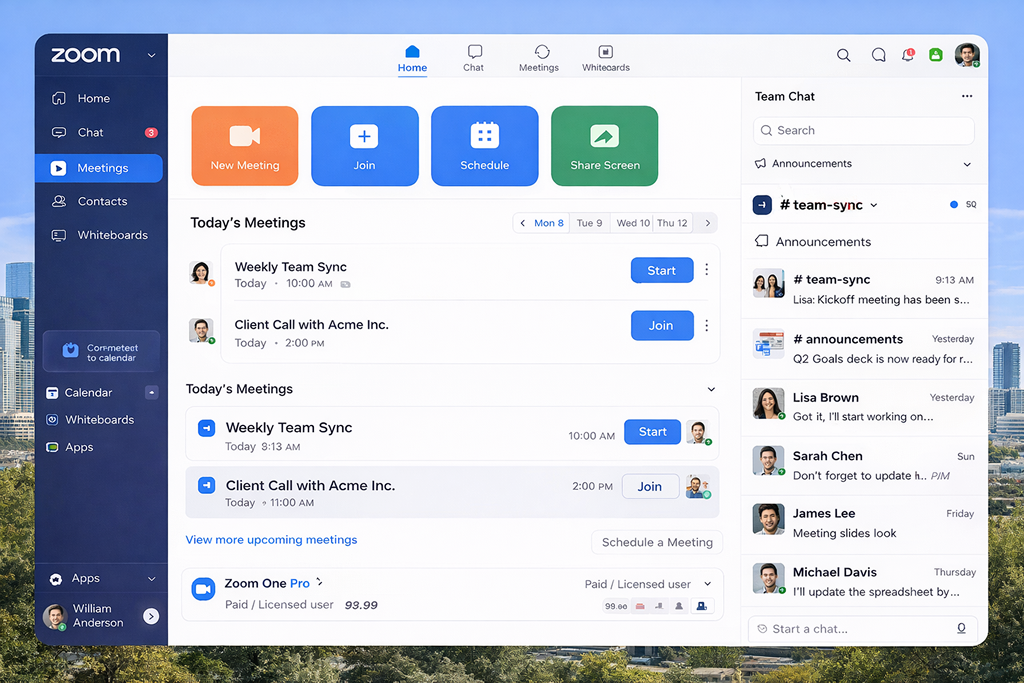Open Lisa Brown's chat conversation
Viewport: 1024px width, 683px height.
tap(863, 407)
